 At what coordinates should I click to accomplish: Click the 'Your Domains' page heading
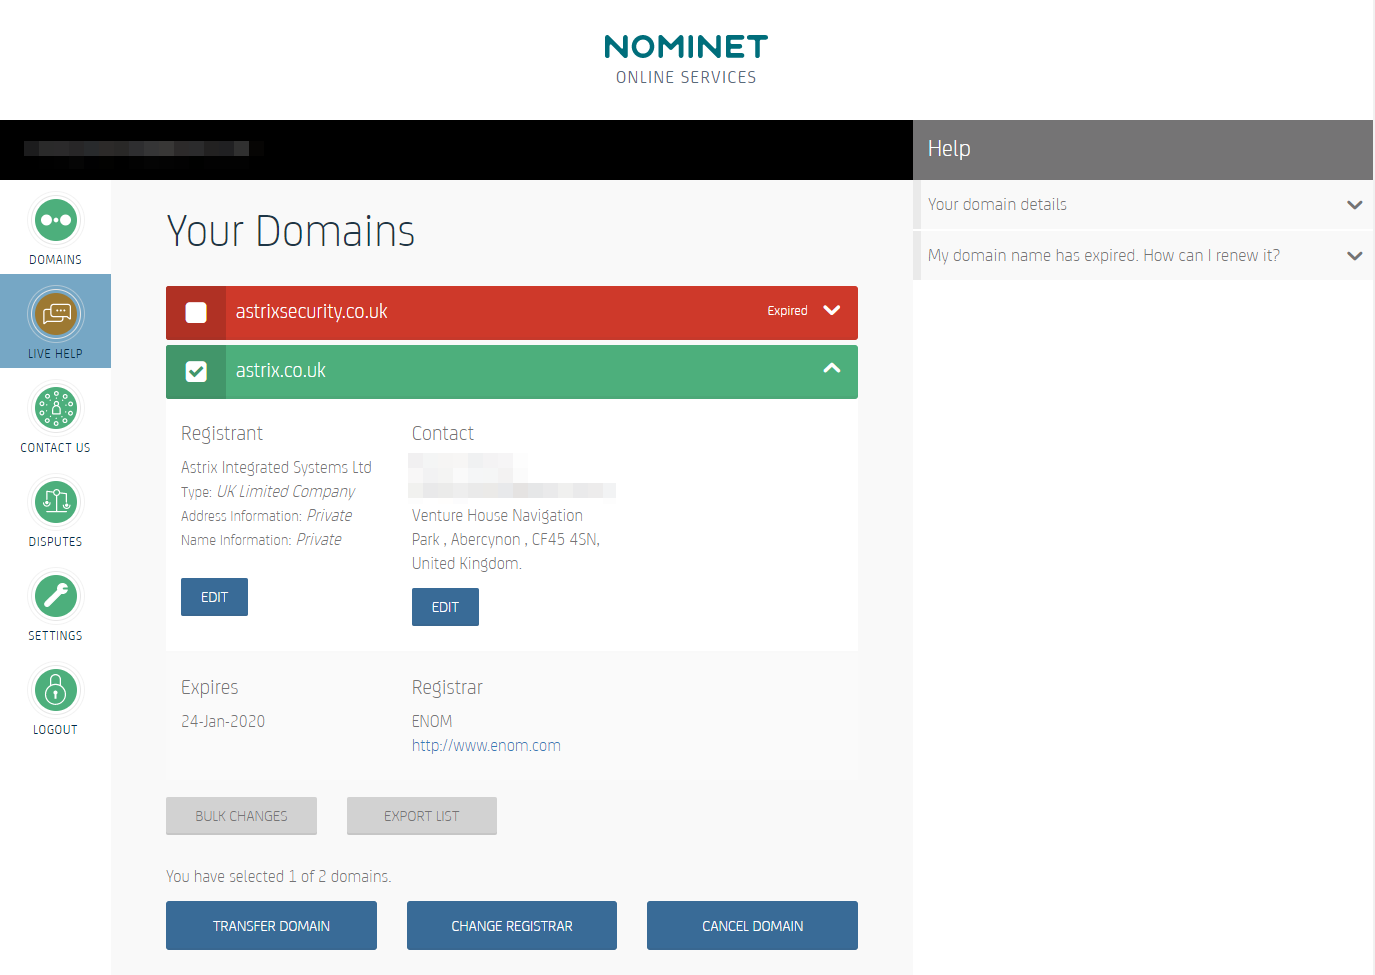[x=290, y=231]
